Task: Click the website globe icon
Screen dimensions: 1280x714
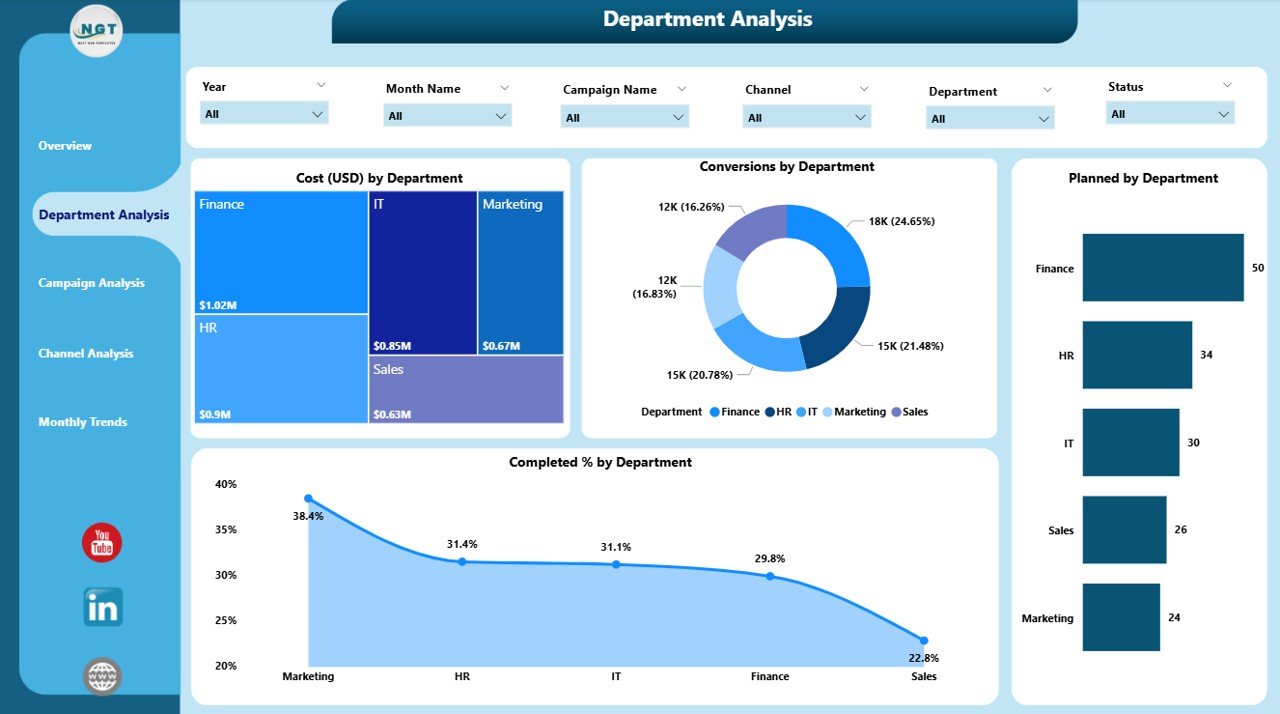Action: tap(102, 677)
